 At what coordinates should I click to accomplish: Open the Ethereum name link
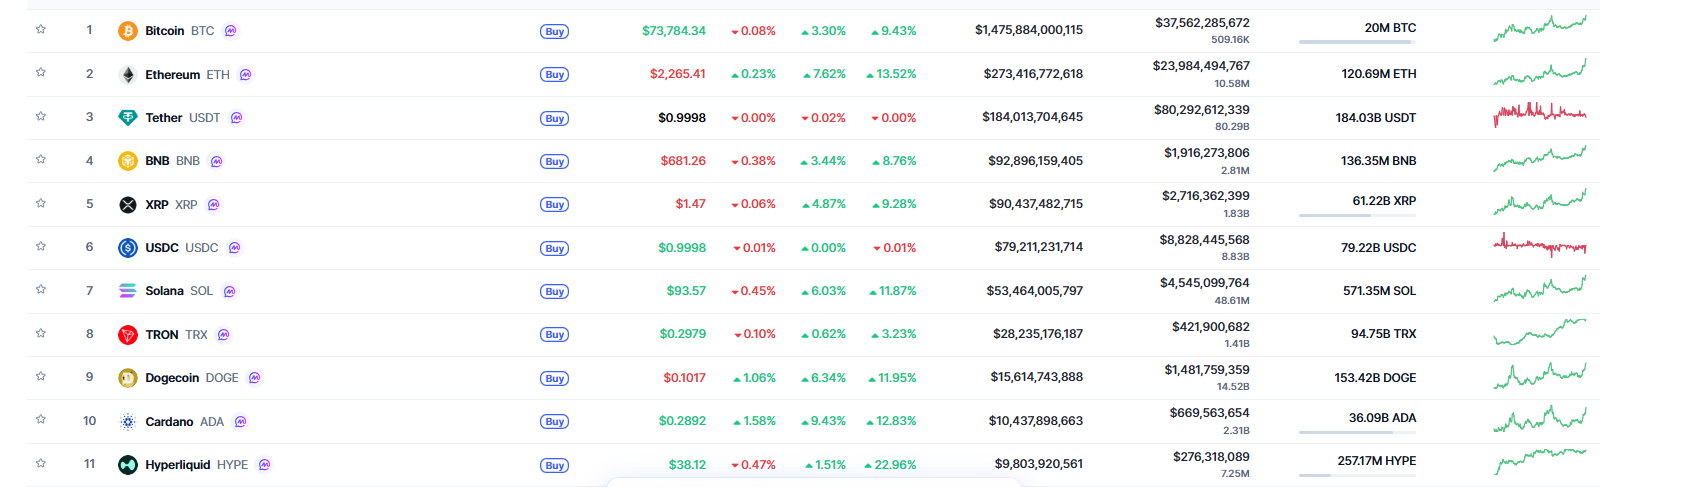[173, 74]
